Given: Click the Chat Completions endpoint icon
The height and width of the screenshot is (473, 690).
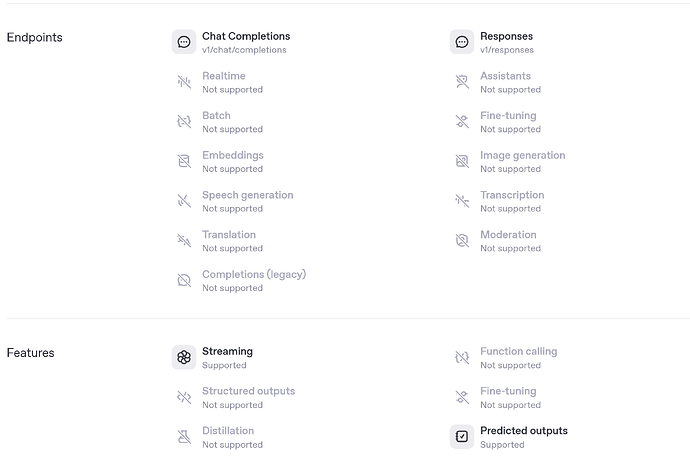Looking at the screenshot, I should pyautogui.click(x=184, y=42).
